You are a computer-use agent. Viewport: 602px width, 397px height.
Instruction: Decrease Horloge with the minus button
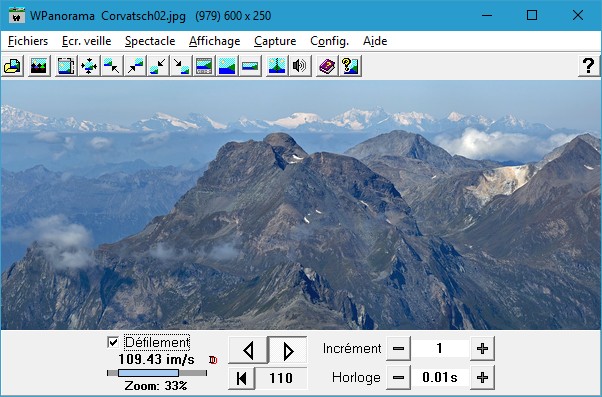398,377
